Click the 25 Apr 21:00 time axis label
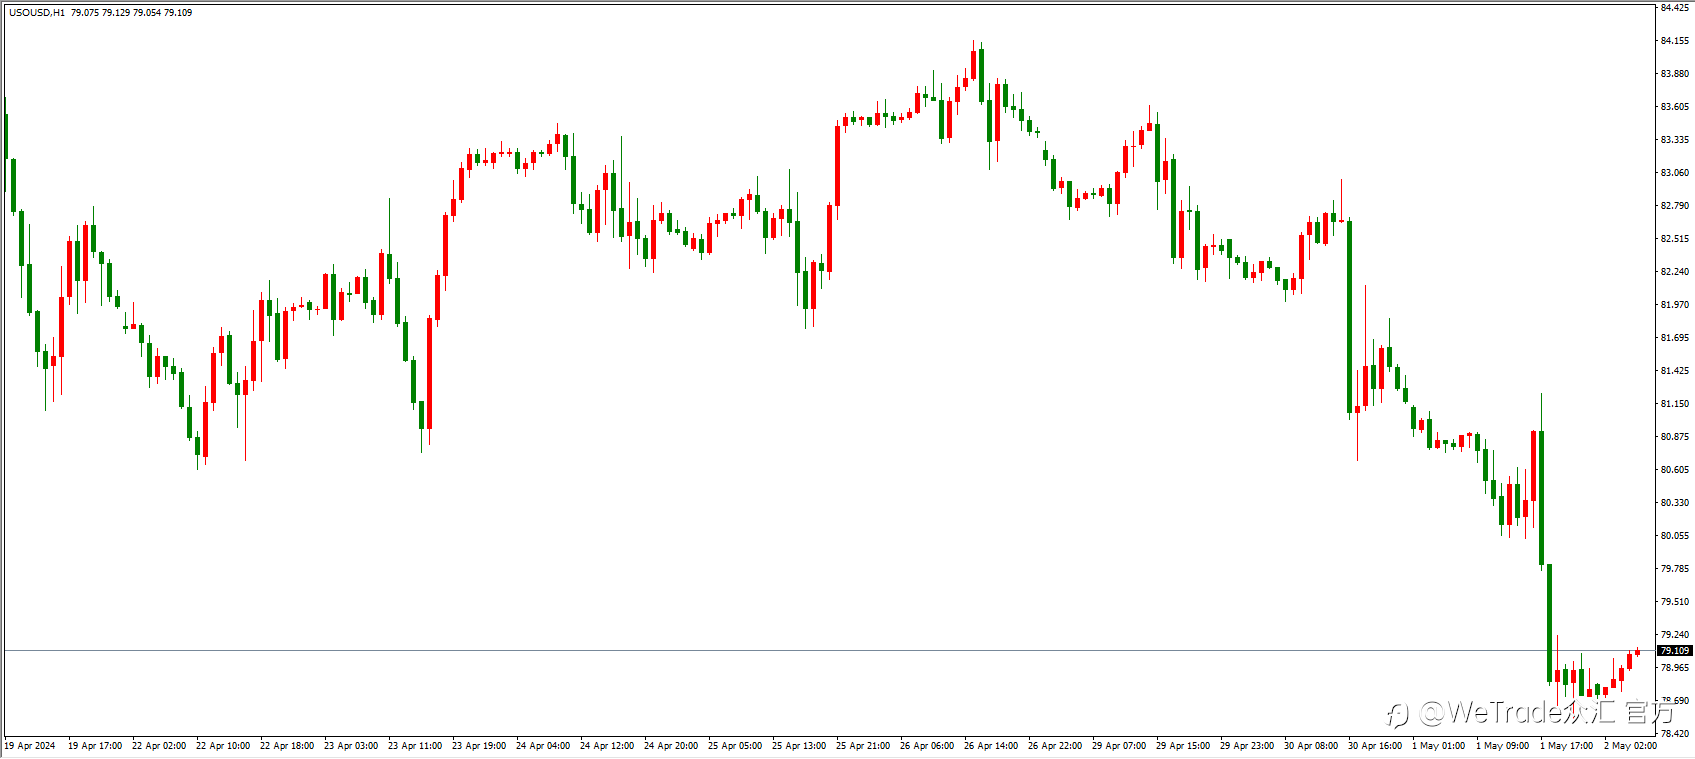This screenshot has height=759, width=1695. [x=863, y=746]
